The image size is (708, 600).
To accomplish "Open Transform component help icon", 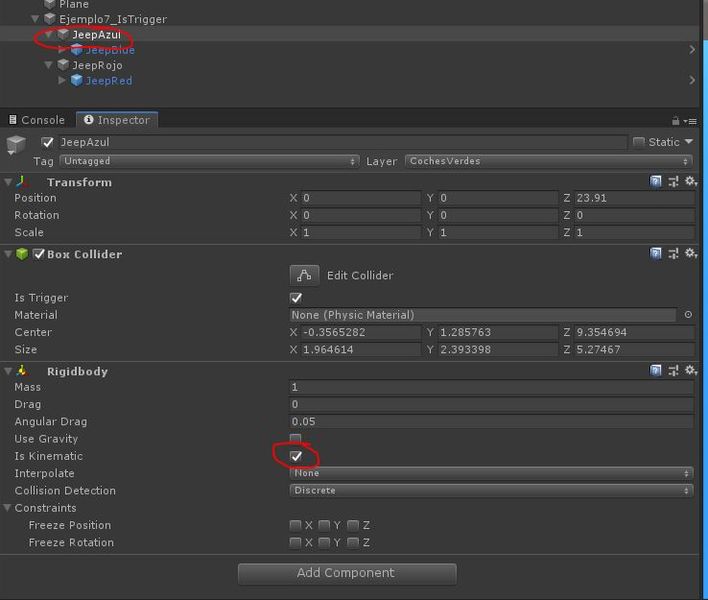I will 655,181.
